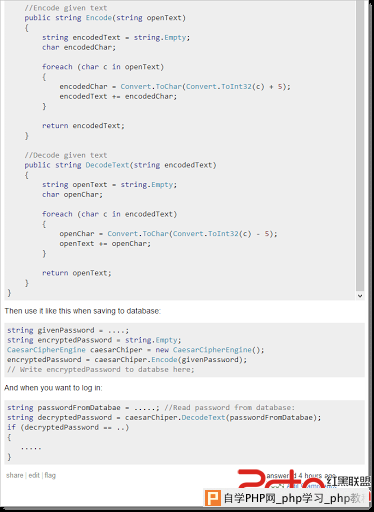This screenshot has width=374, height=512.
Task: Open the edit link under the answer
Action: point(34,475)
